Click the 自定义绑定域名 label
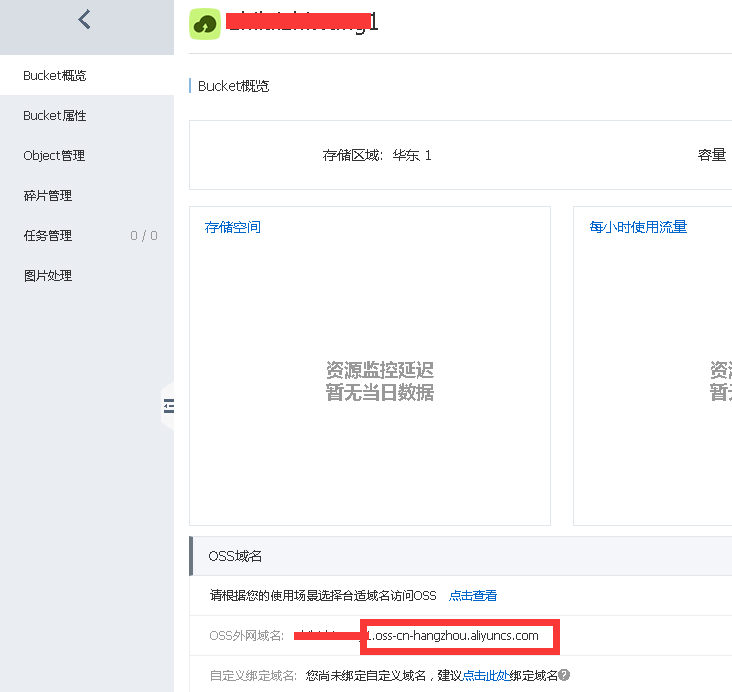Image resolution: width=732 pixels, height=692 pixels. click(x=253, y=676)
